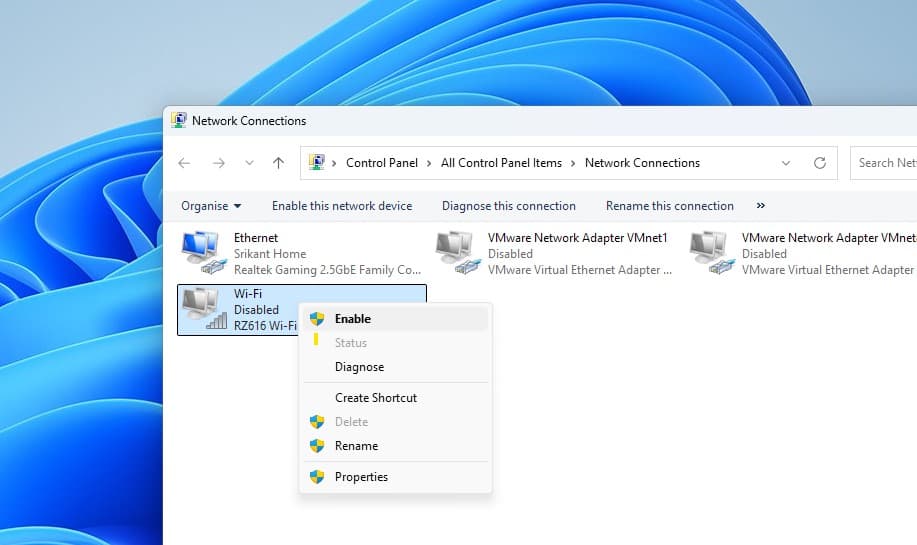The image size is (917, 545).
Task: Click 'Realtek Gaming 2.5GbE Family Co...' text
Action: (328, 270)
